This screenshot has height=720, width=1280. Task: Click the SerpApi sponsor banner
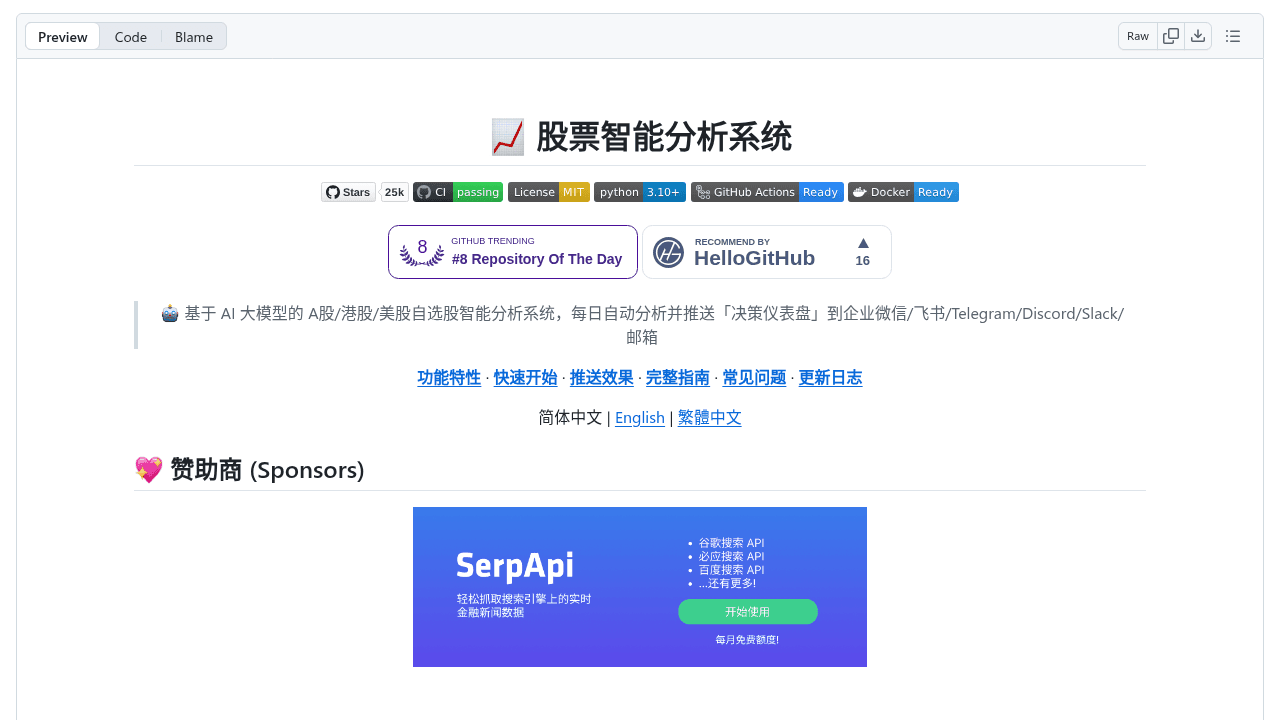(x=640, y=587)
